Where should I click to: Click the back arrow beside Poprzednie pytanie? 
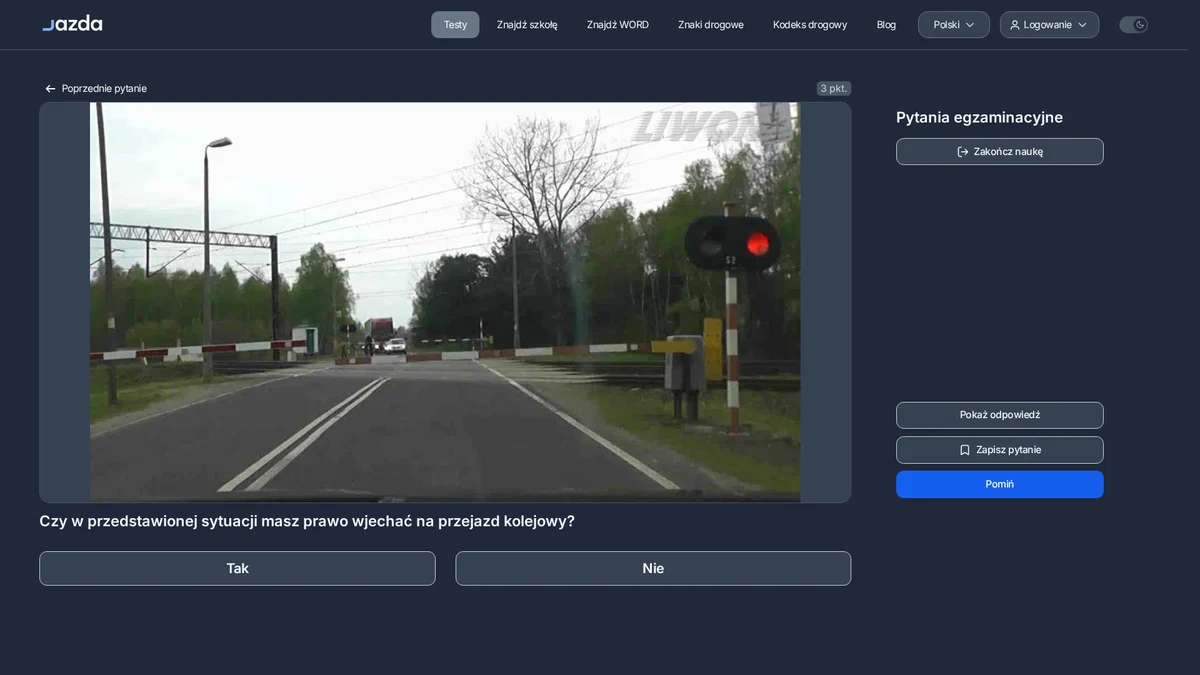[50, 89]
